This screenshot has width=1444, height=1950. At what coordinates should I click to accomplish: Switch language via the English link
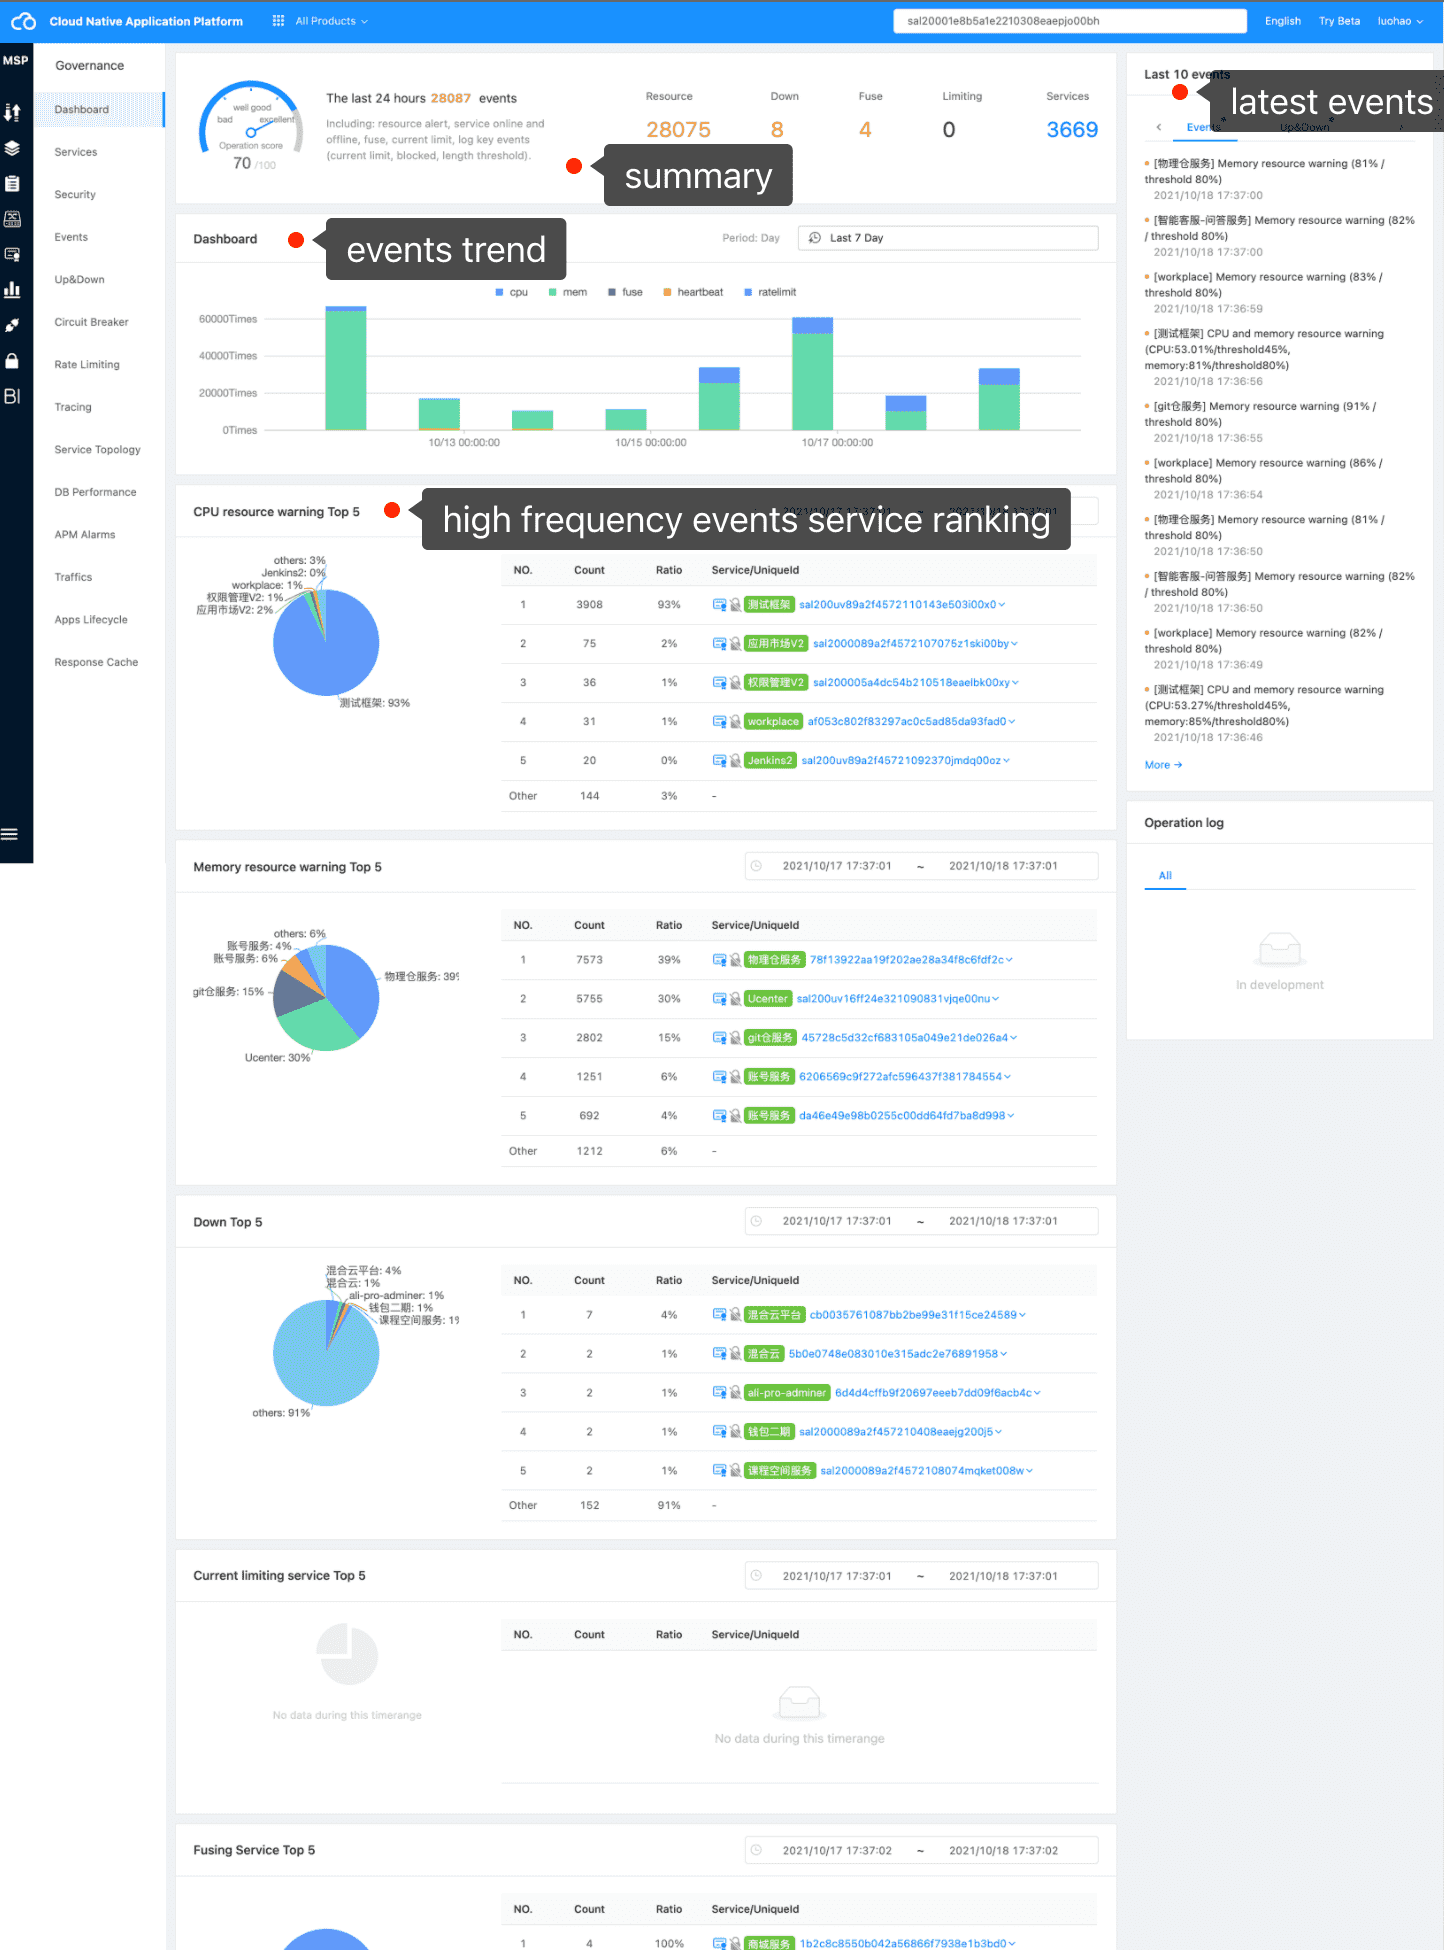click(1283, 21)
